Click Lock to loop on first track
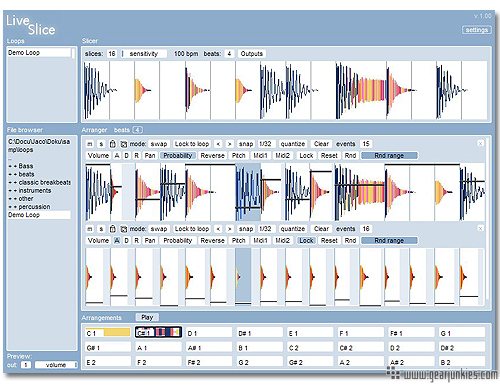 (192, 144)
